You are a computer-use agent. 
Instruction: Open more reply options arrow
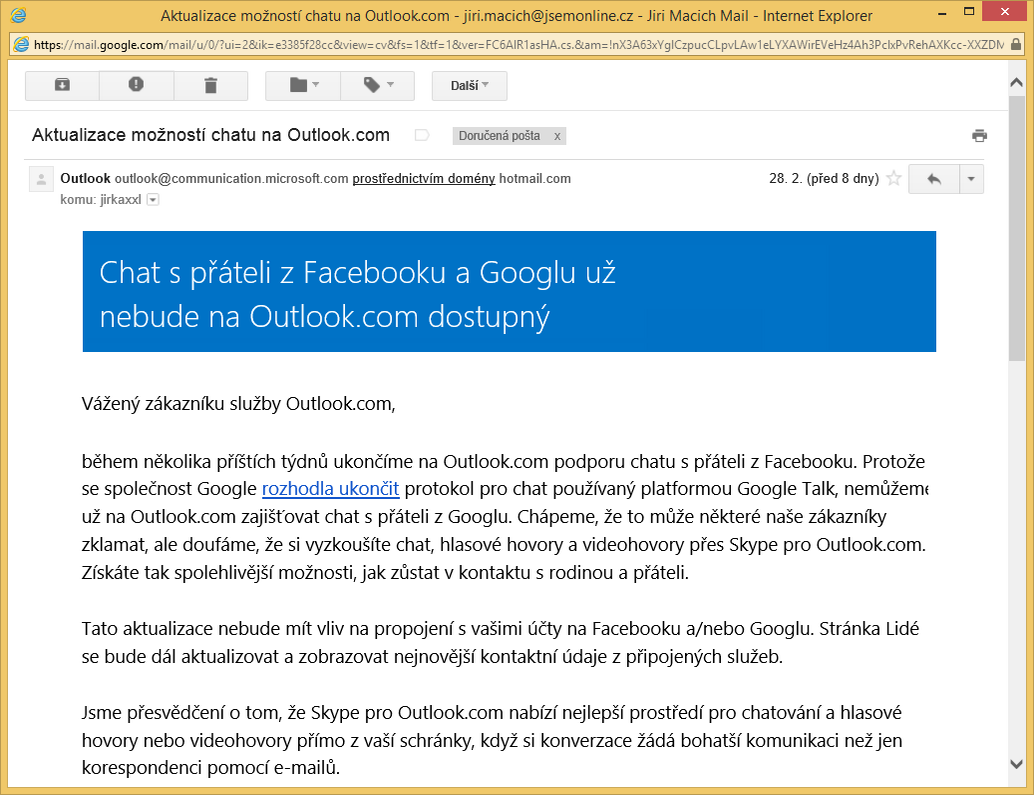pyautogui.click(x=971, y=179)
